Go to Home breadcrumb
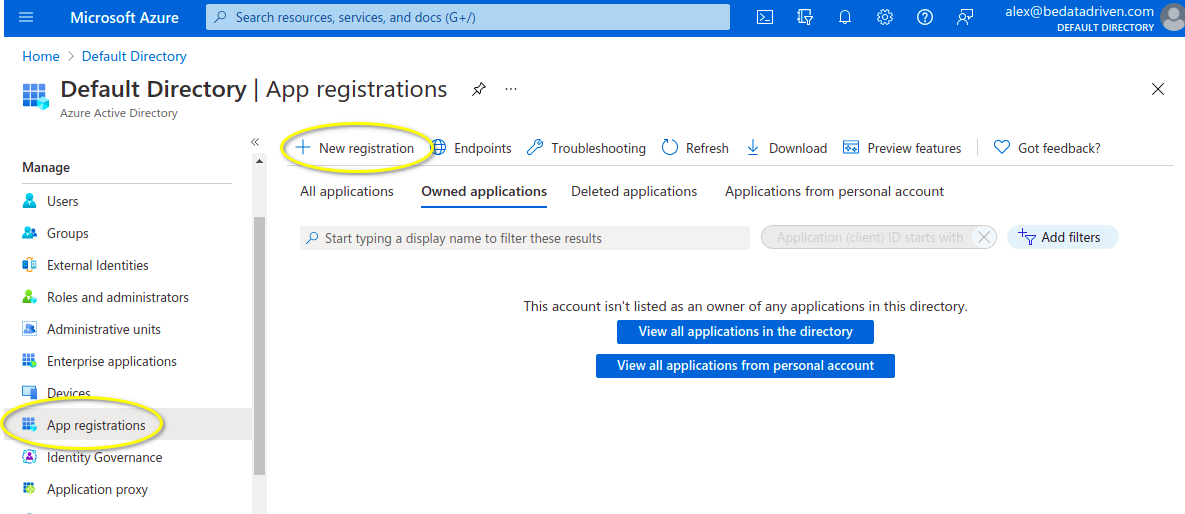The height and width of the screenshot is (514, 1185). (x=41, y=57)
